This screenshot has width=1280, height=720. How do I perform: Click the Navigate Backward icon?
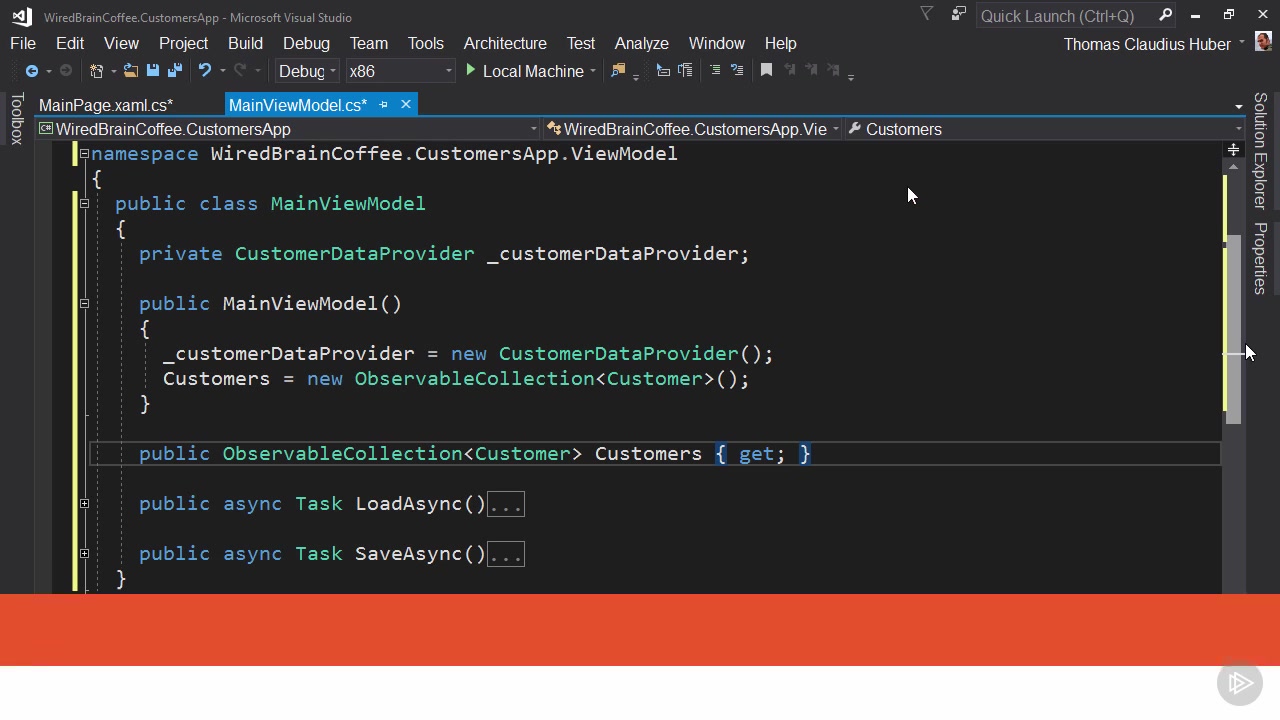(x=32, y=71)
